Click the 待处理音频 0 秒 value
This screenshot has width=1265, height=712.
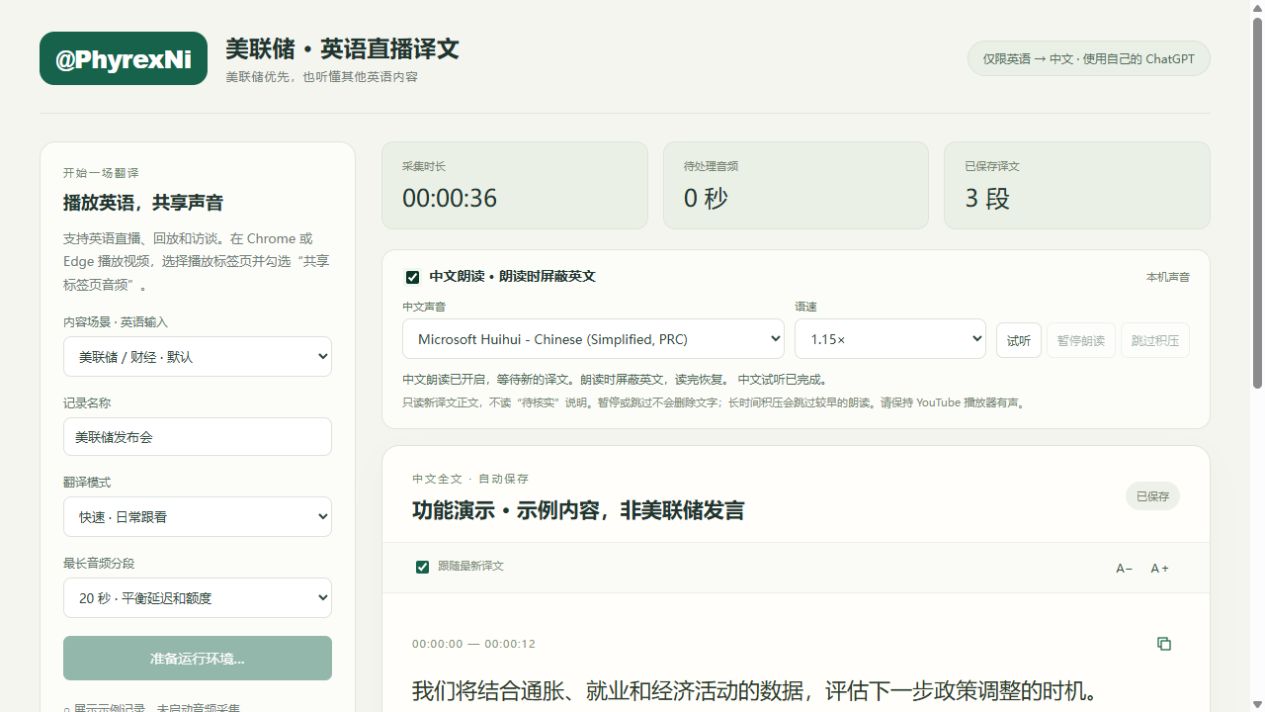pyautogui.click(x=706, y=198)
